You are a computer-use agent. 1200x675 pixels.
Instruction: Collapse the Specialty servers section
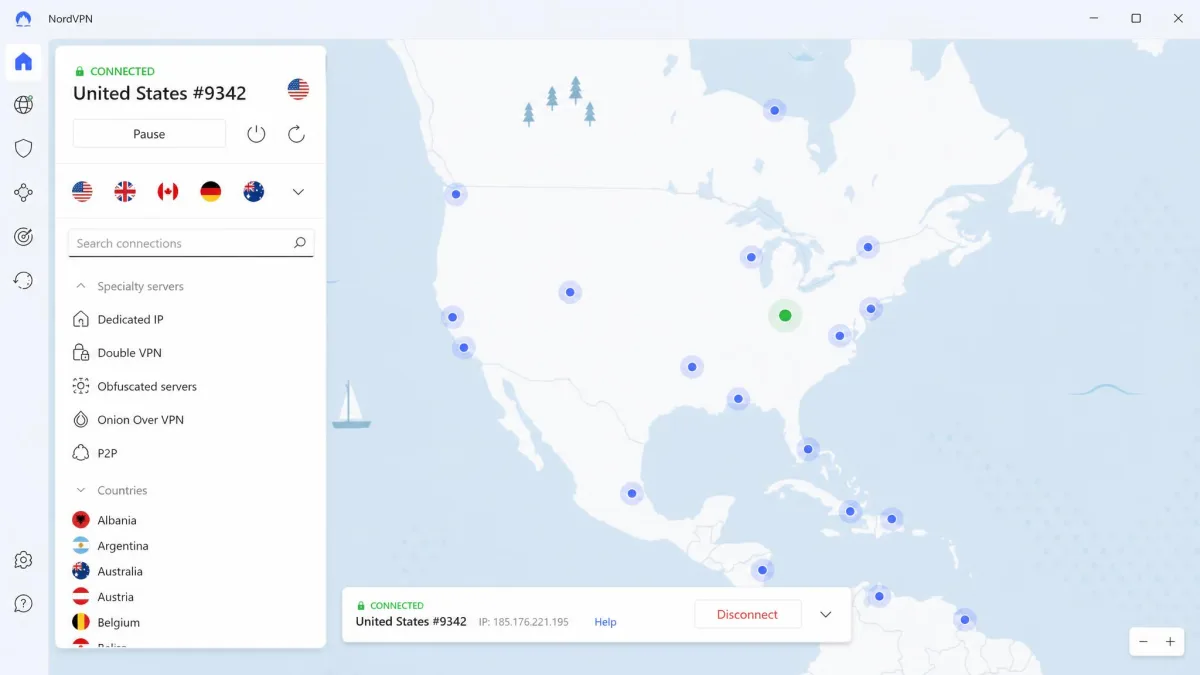tap(81, 286)
